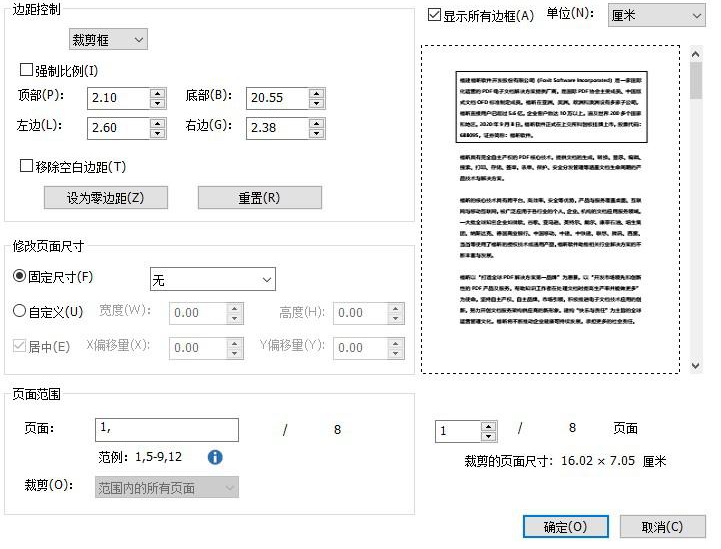Confirm with the 确定(O) button
Viewport: 721px width, 549px height.
(566, 526)
